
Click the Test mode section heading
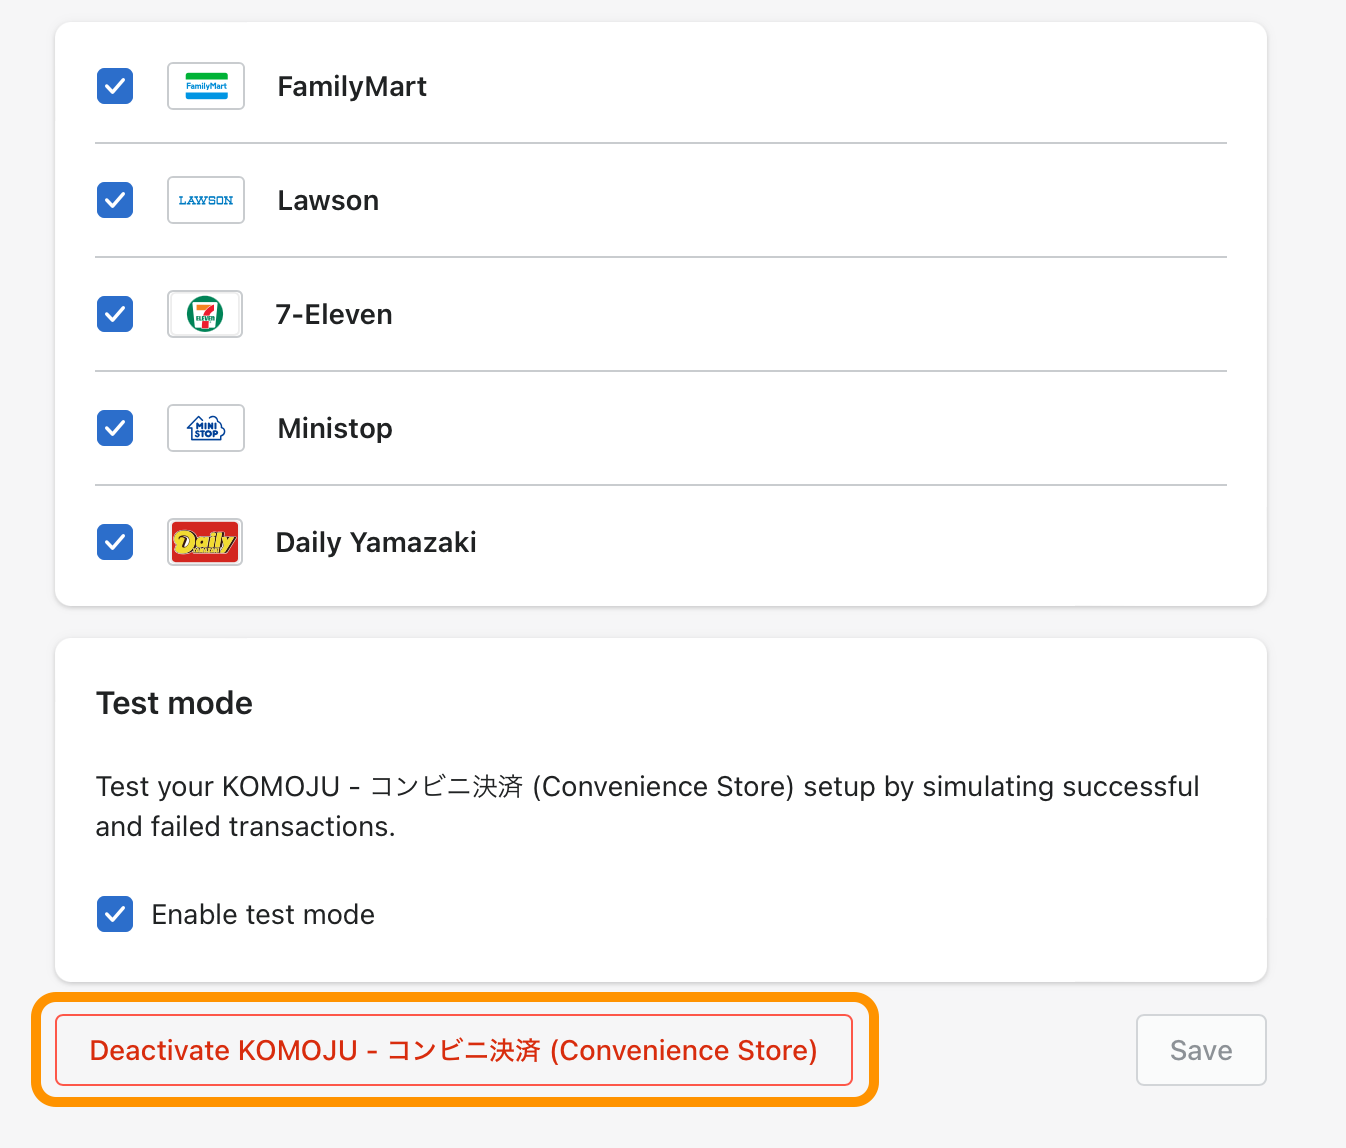click(x=174, y=703)
